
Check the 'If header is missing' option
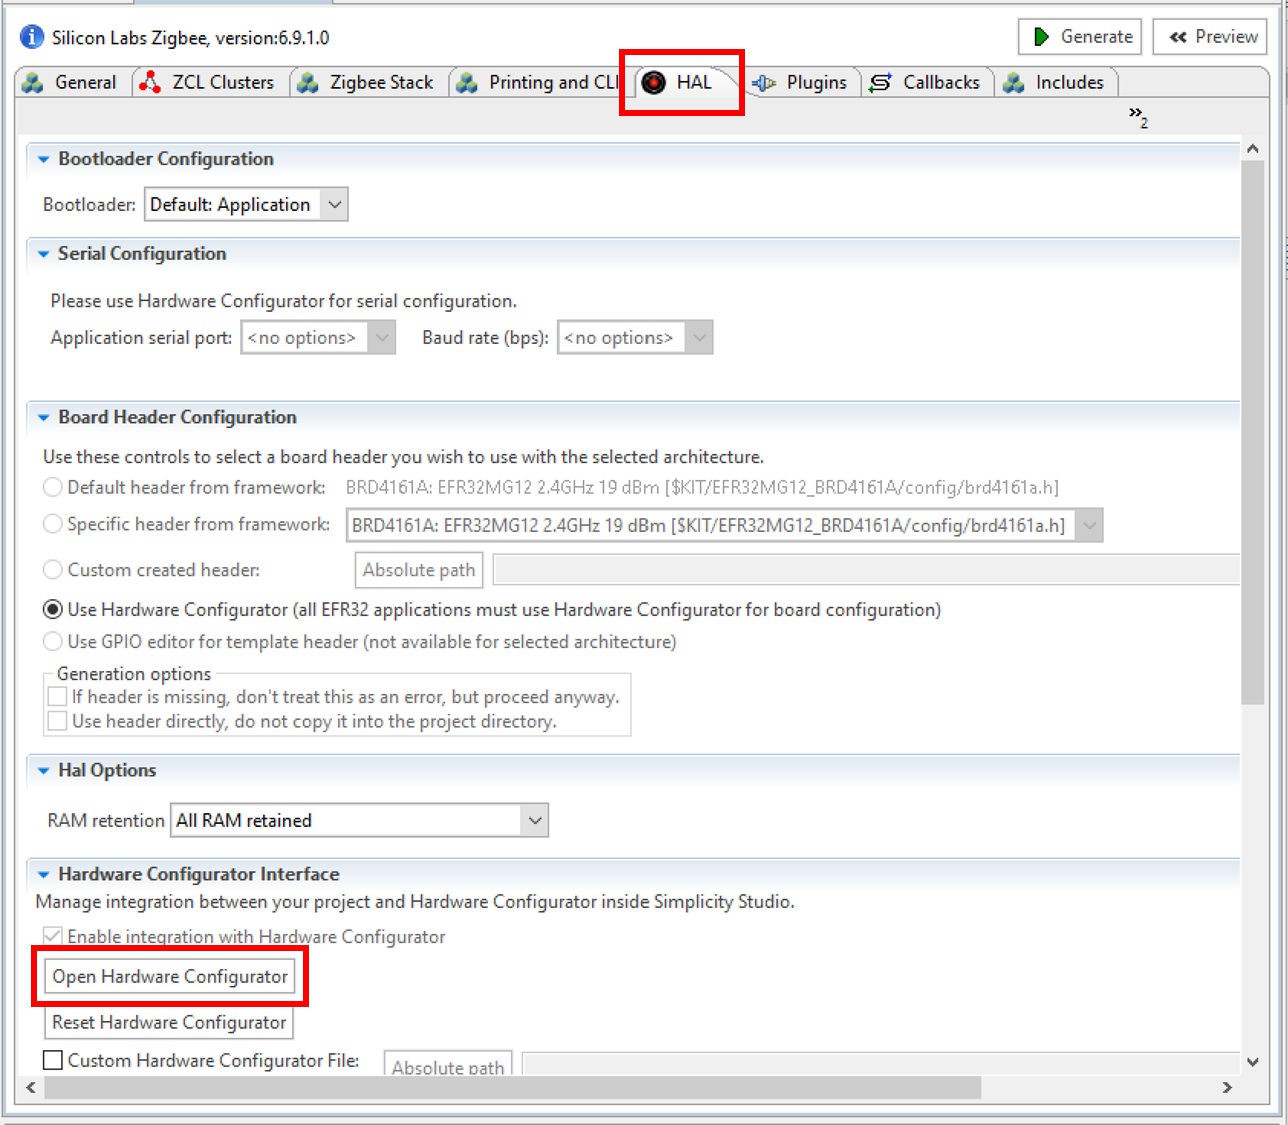coord(58,697)
